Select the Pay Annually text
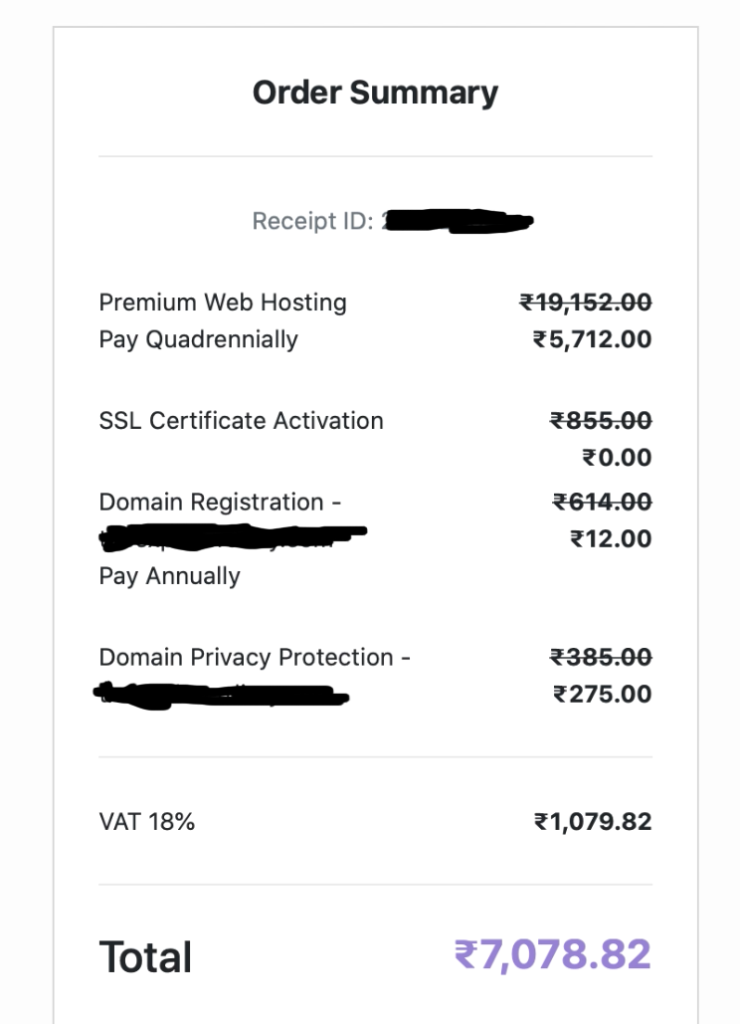 [169, 576]
